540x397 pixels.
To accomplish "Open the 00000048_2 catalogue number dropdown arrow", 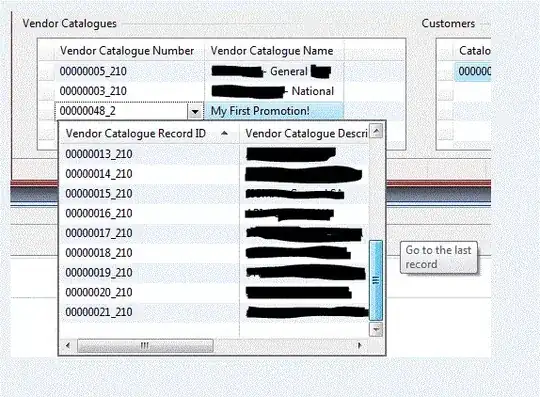I will tap(195, 111).
